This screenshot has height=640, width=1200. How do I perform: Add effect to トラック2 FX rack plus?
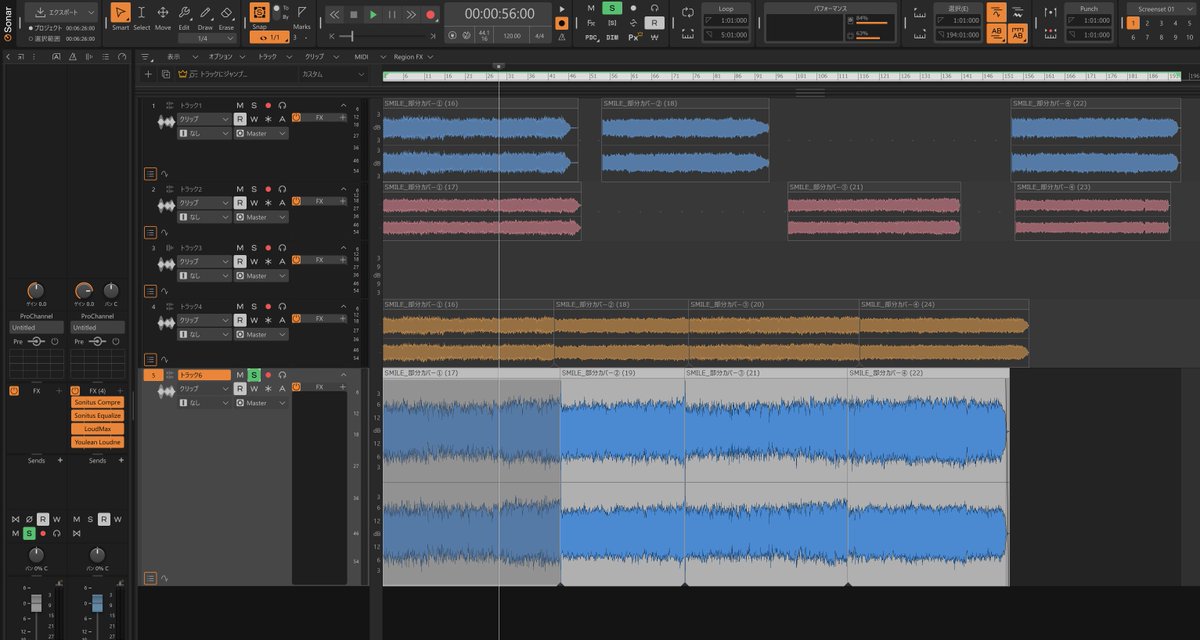tap(342, 201)
